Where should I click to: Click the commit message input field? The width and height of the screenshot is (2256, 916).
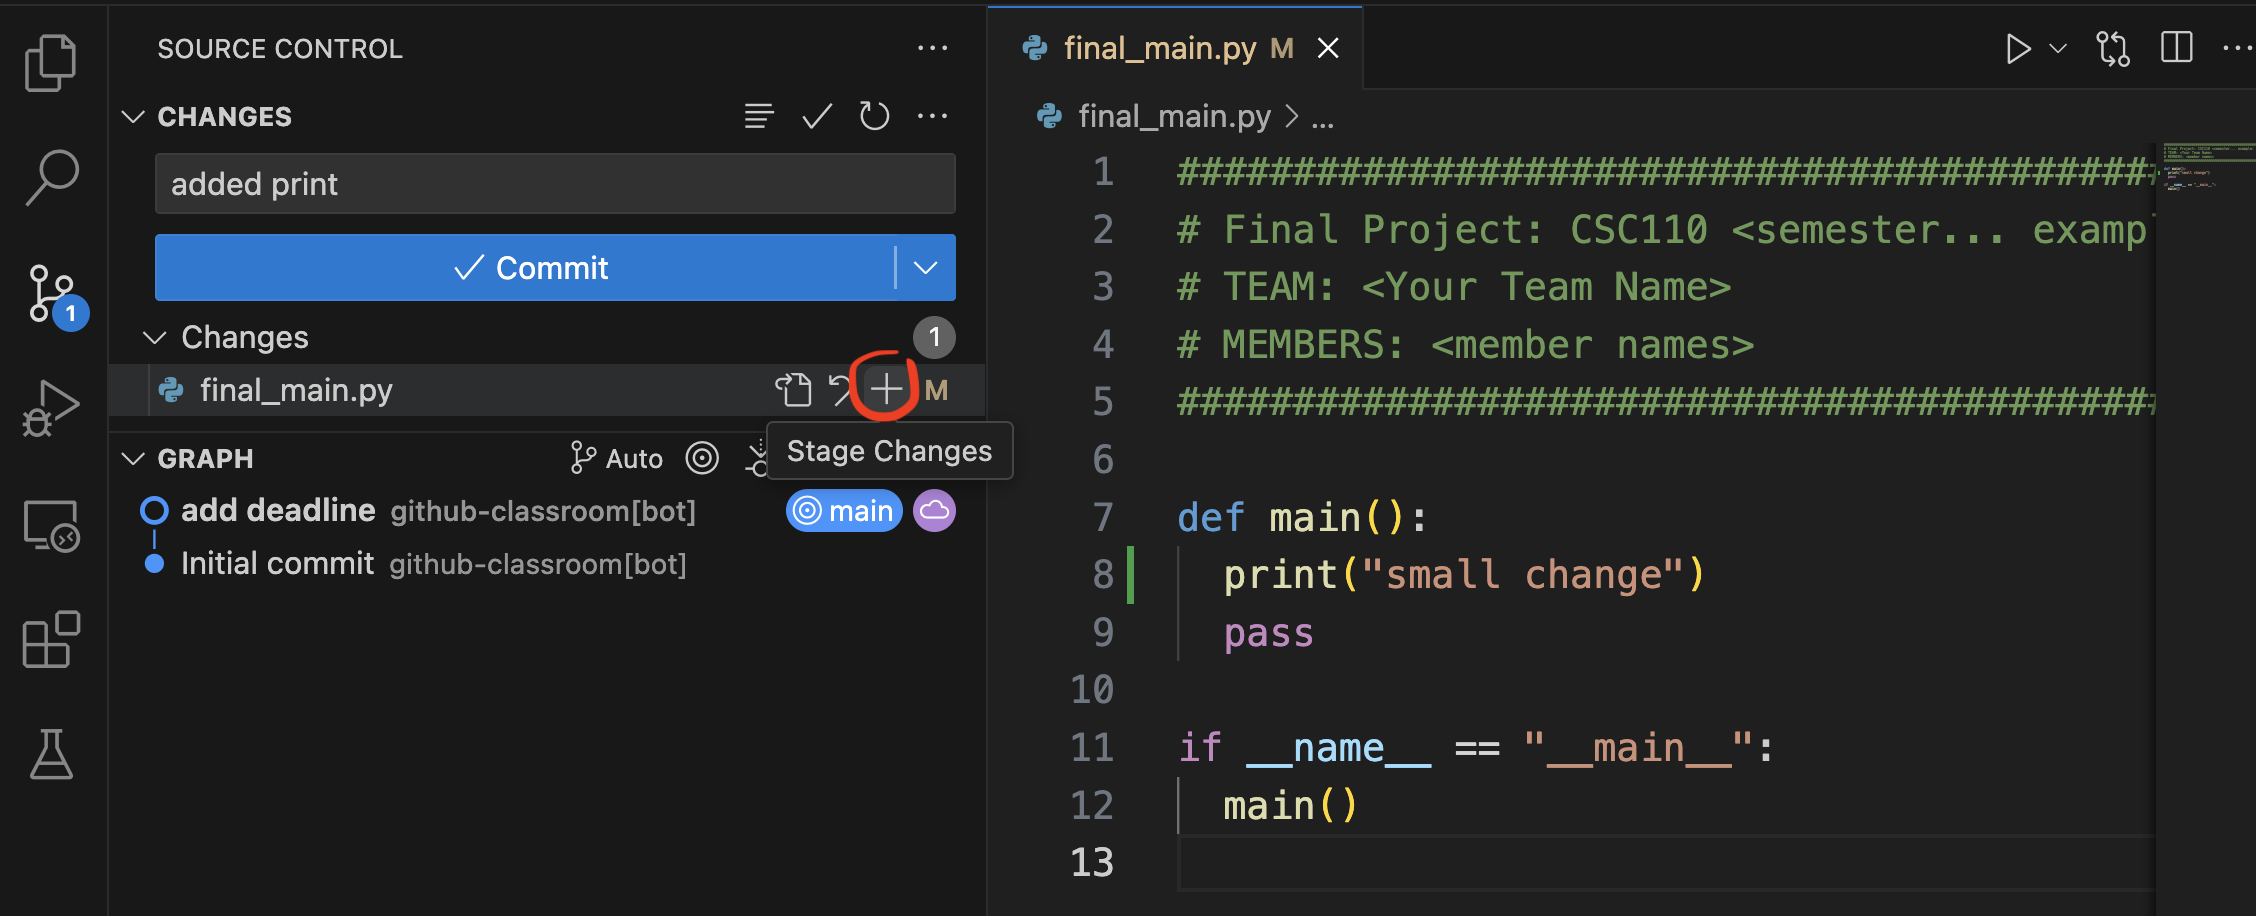click(555, 184)
